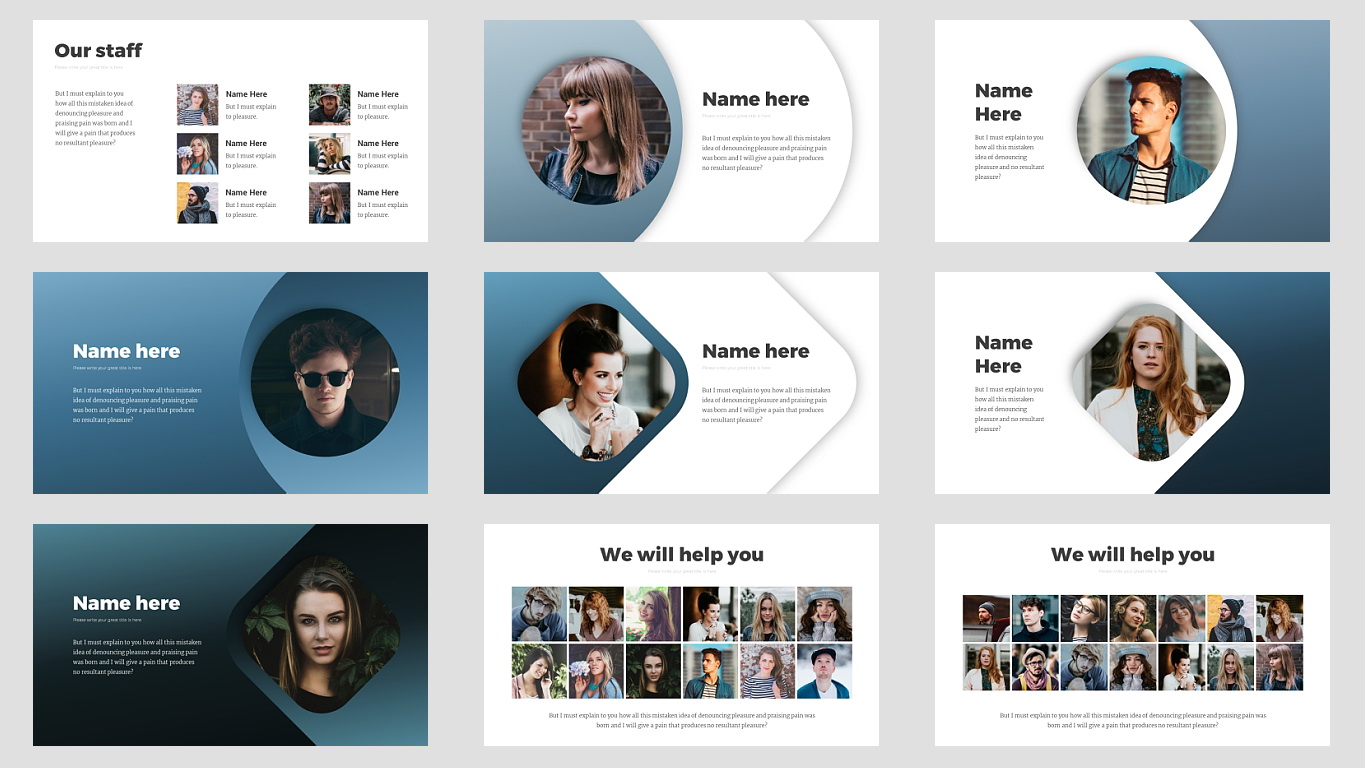Click body paragraph on smiling woman slide
Image resolution: width=1365 pixels, height=768 pixels.
[x=765, y=406]
